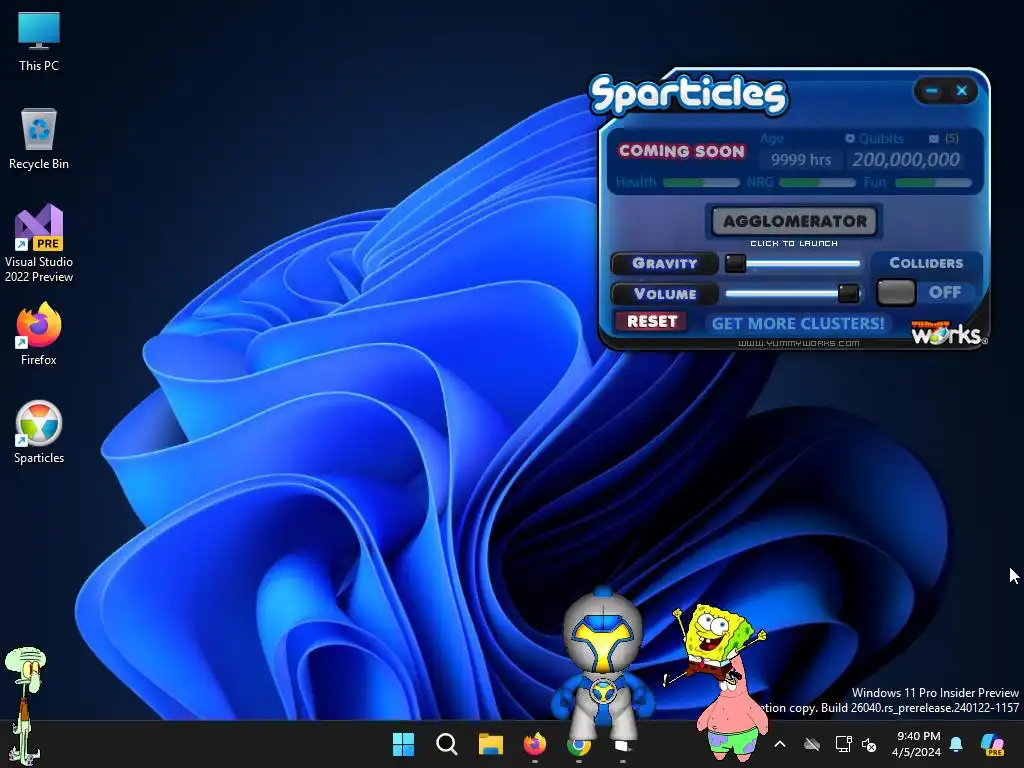Click the SpongeBob desktop character

[712, 643]
